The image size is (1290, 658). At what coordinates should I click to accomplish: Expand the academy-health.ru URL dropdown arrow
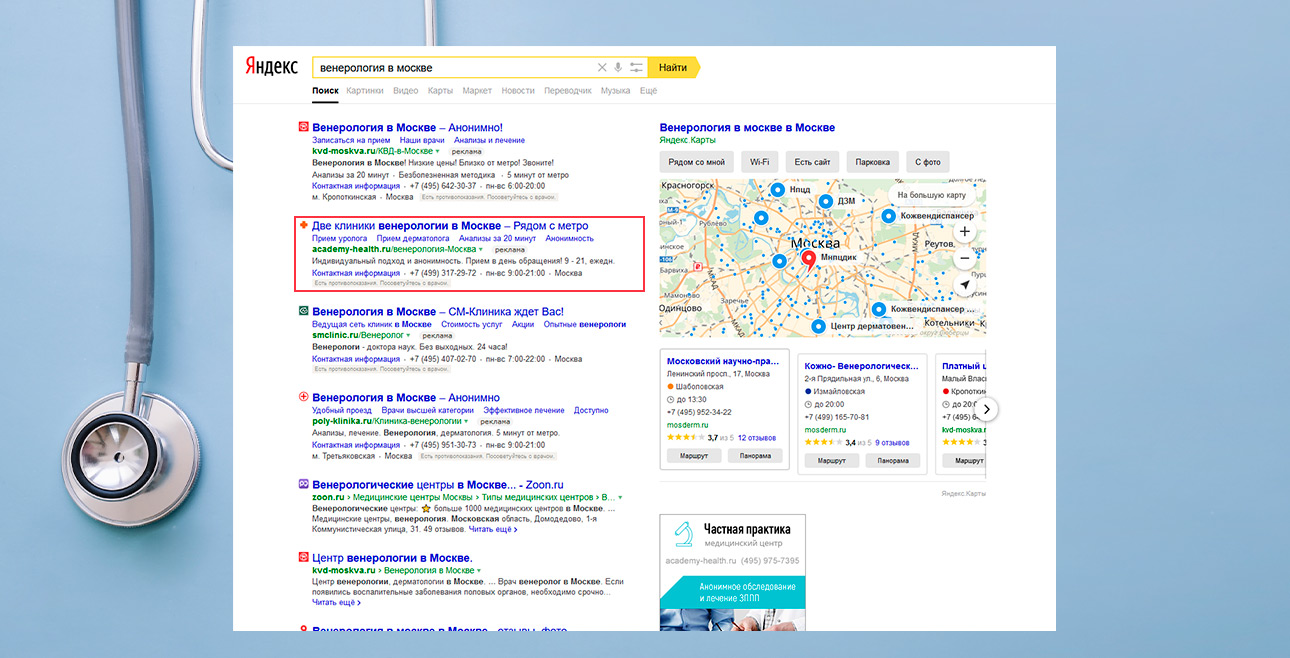click(481, 250)
